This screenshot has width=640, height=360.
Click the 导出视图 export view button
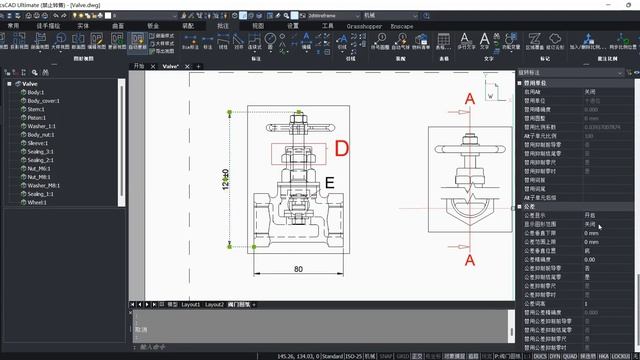[x=162, y=51]
